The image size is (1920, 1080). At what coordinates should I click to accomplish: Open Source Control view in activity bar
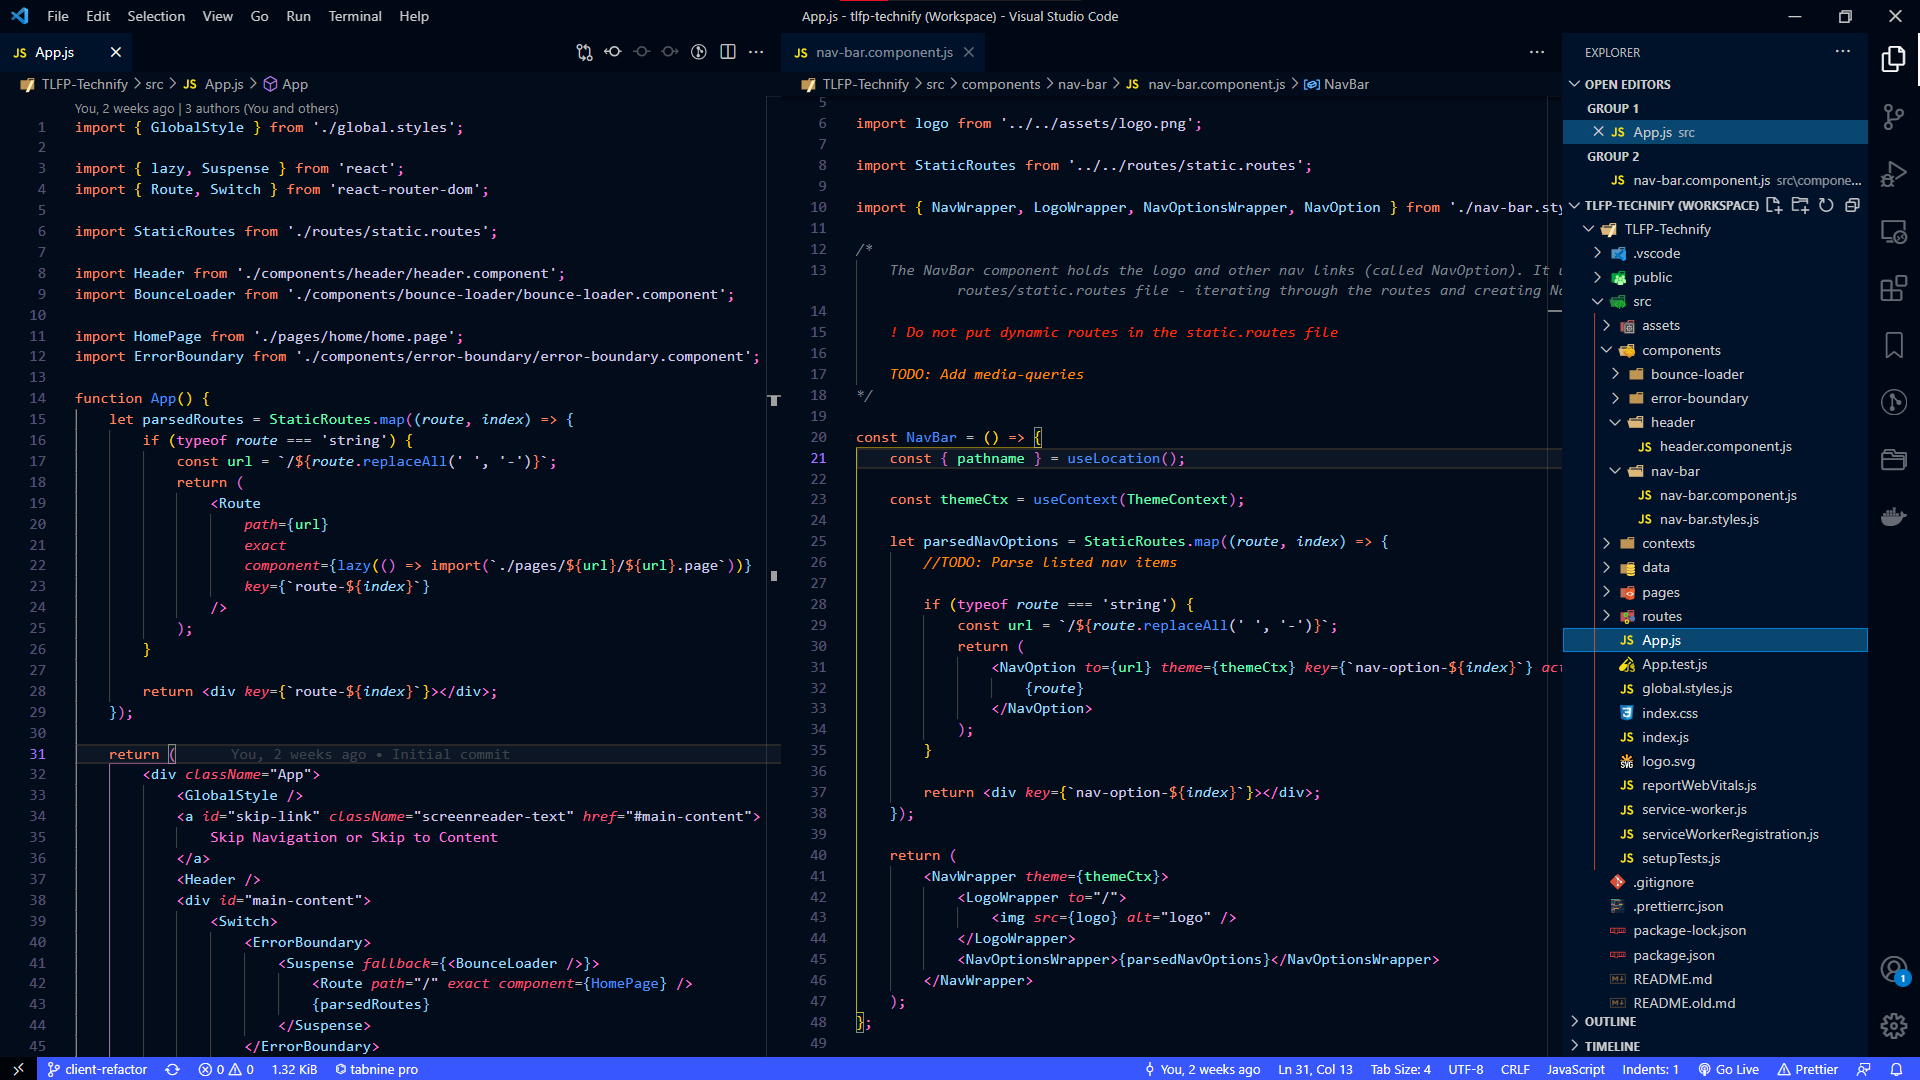click(x=1893, y=117)
